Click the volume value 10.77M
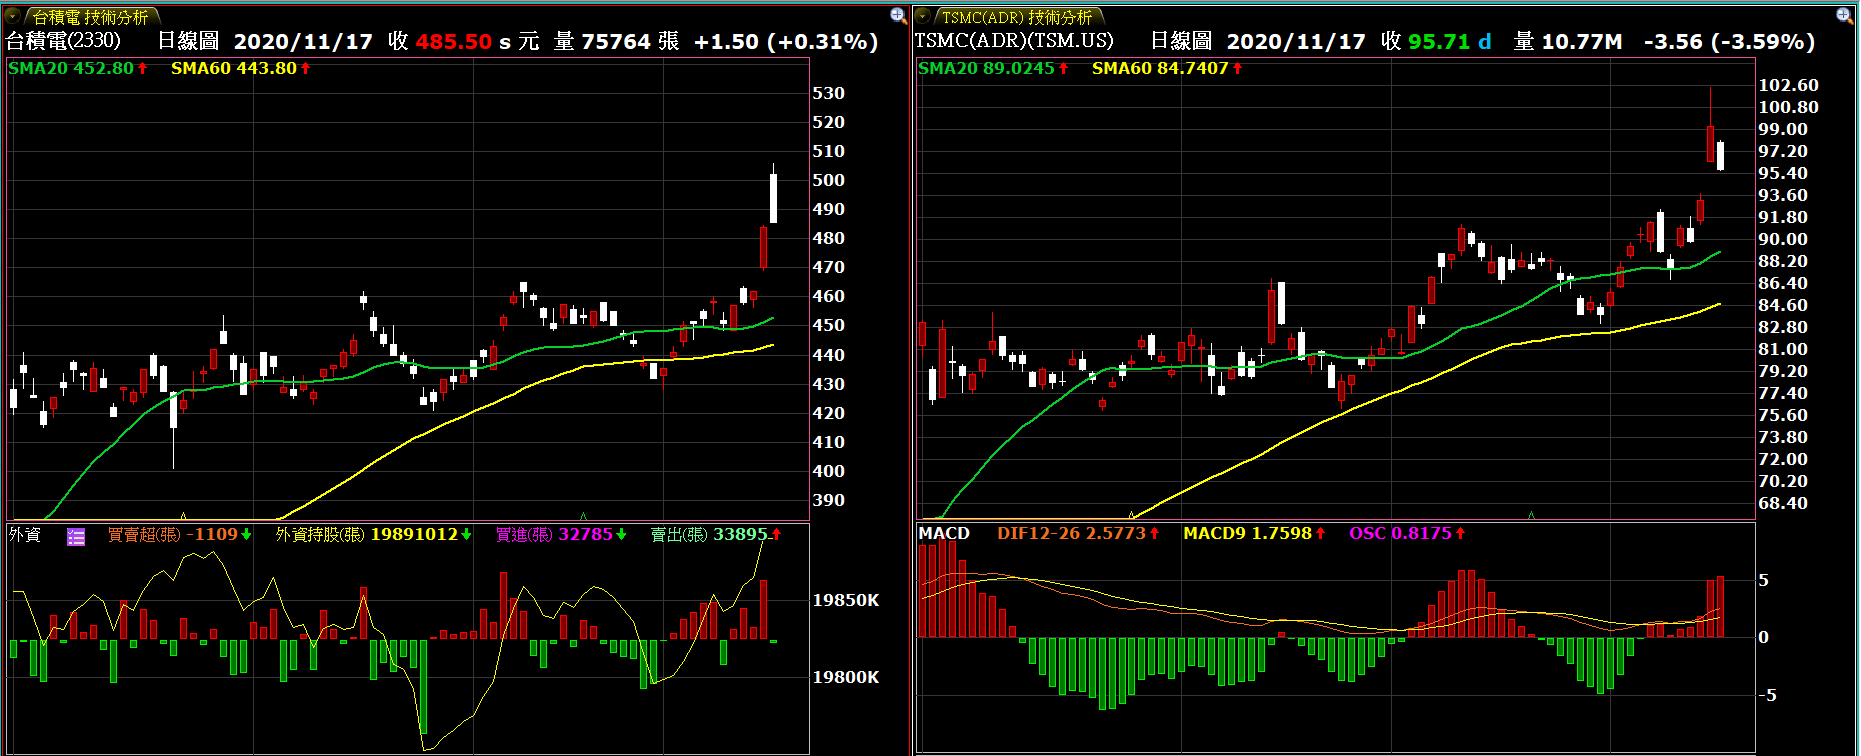Viewport: 1861px width, 756px height. [x=1582, y=42]
